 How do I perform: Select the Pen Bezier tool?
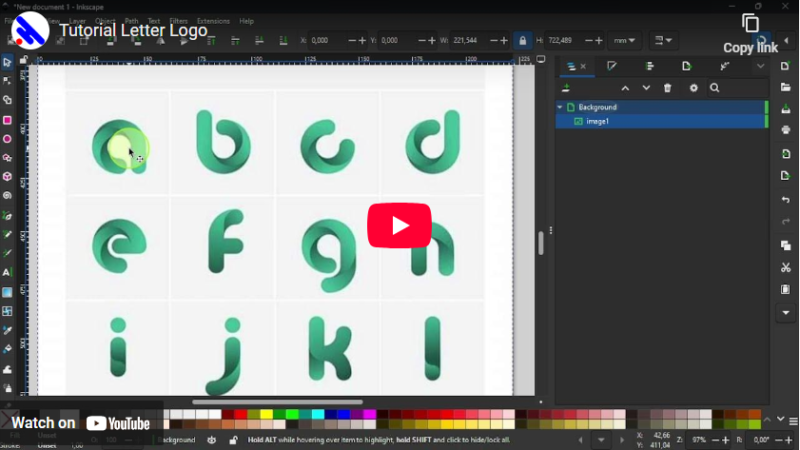7,215
